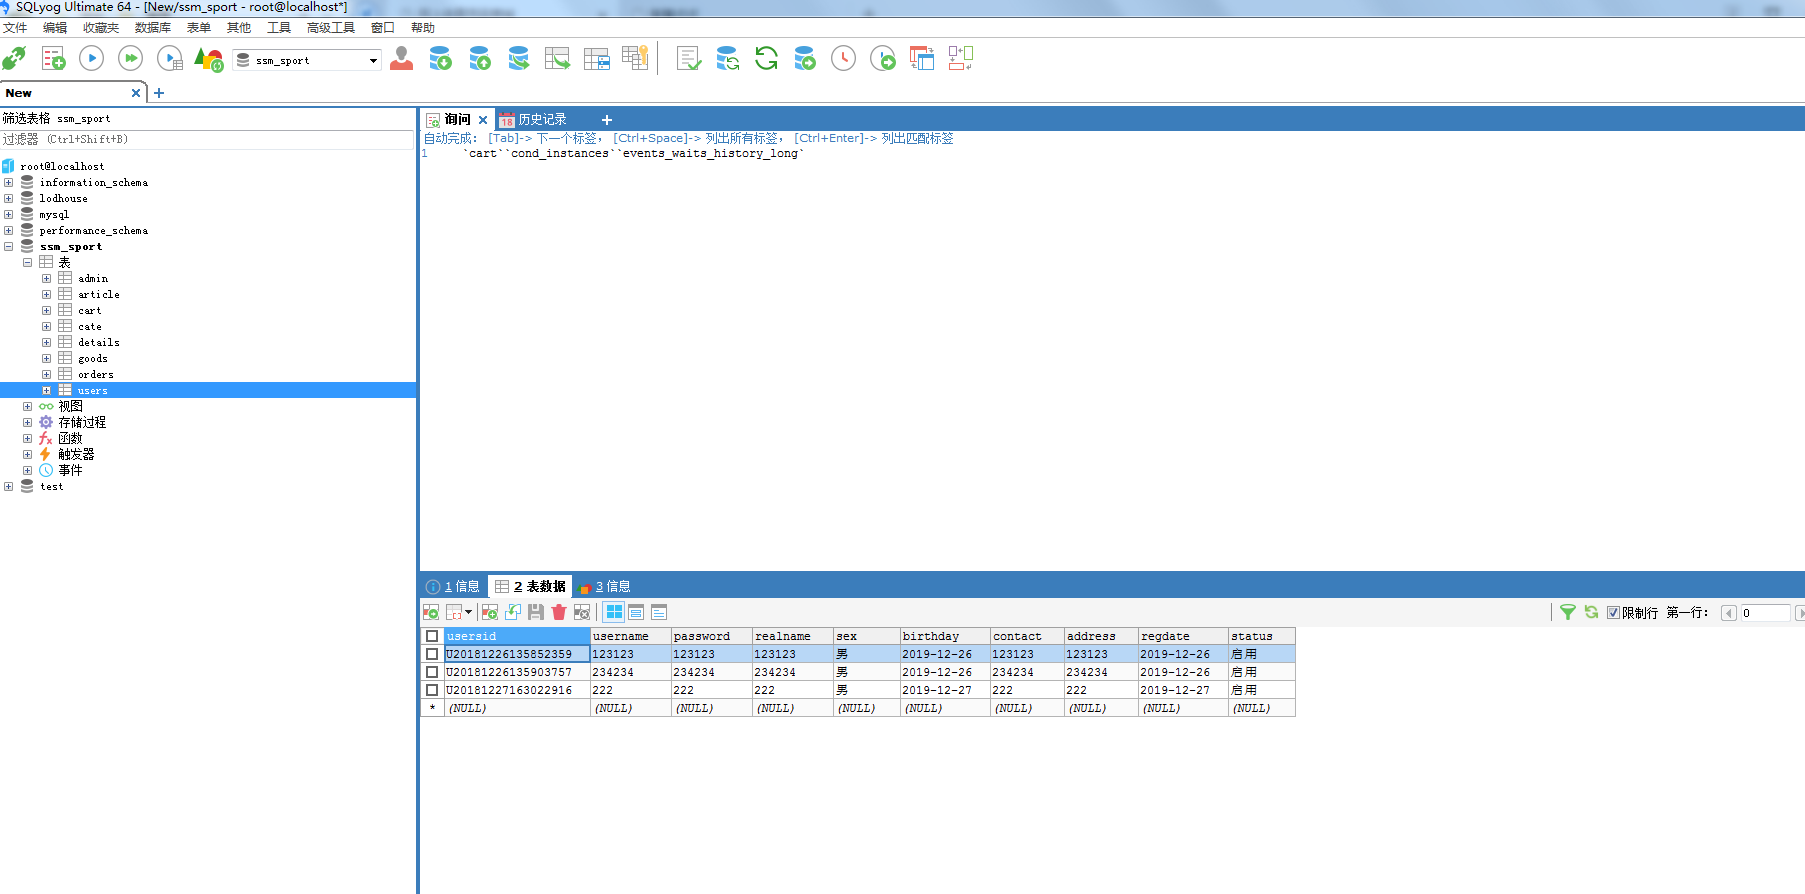Collapse the 表 tables folder

27,262
